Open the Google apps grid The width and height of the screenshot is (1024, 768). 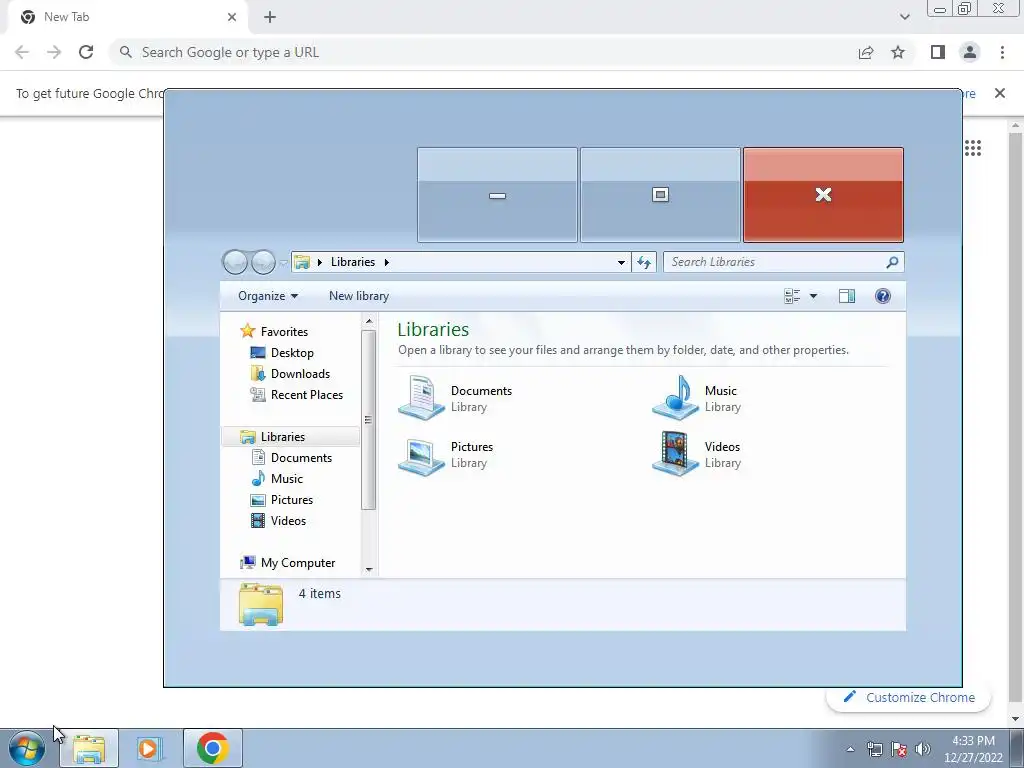coord(973,148)
